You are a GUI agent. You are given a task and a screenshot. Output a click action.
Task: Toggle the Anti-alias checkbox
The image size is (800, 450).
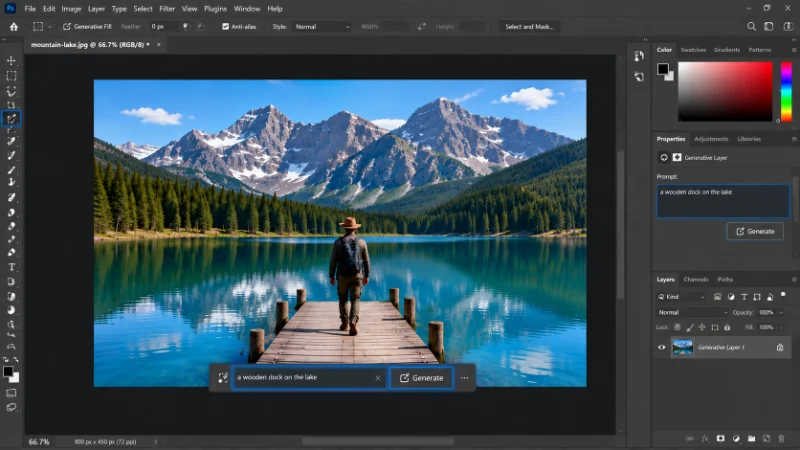[226, 27]
